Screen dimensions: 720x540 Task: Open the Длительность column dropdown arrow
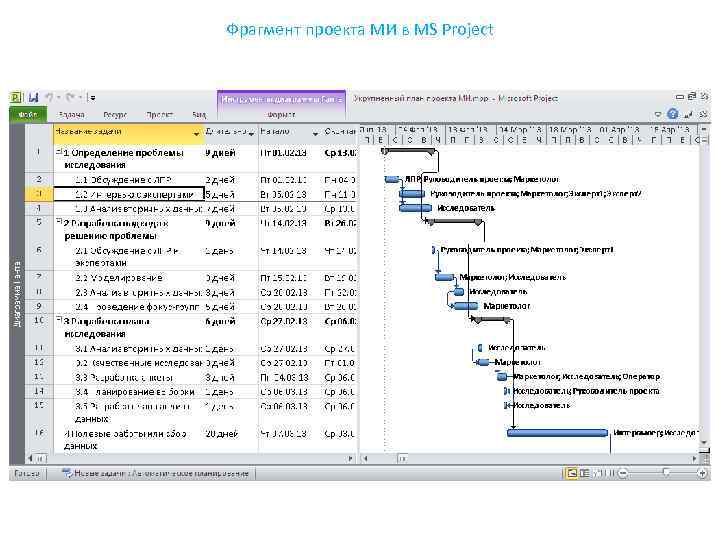(251, 134)
